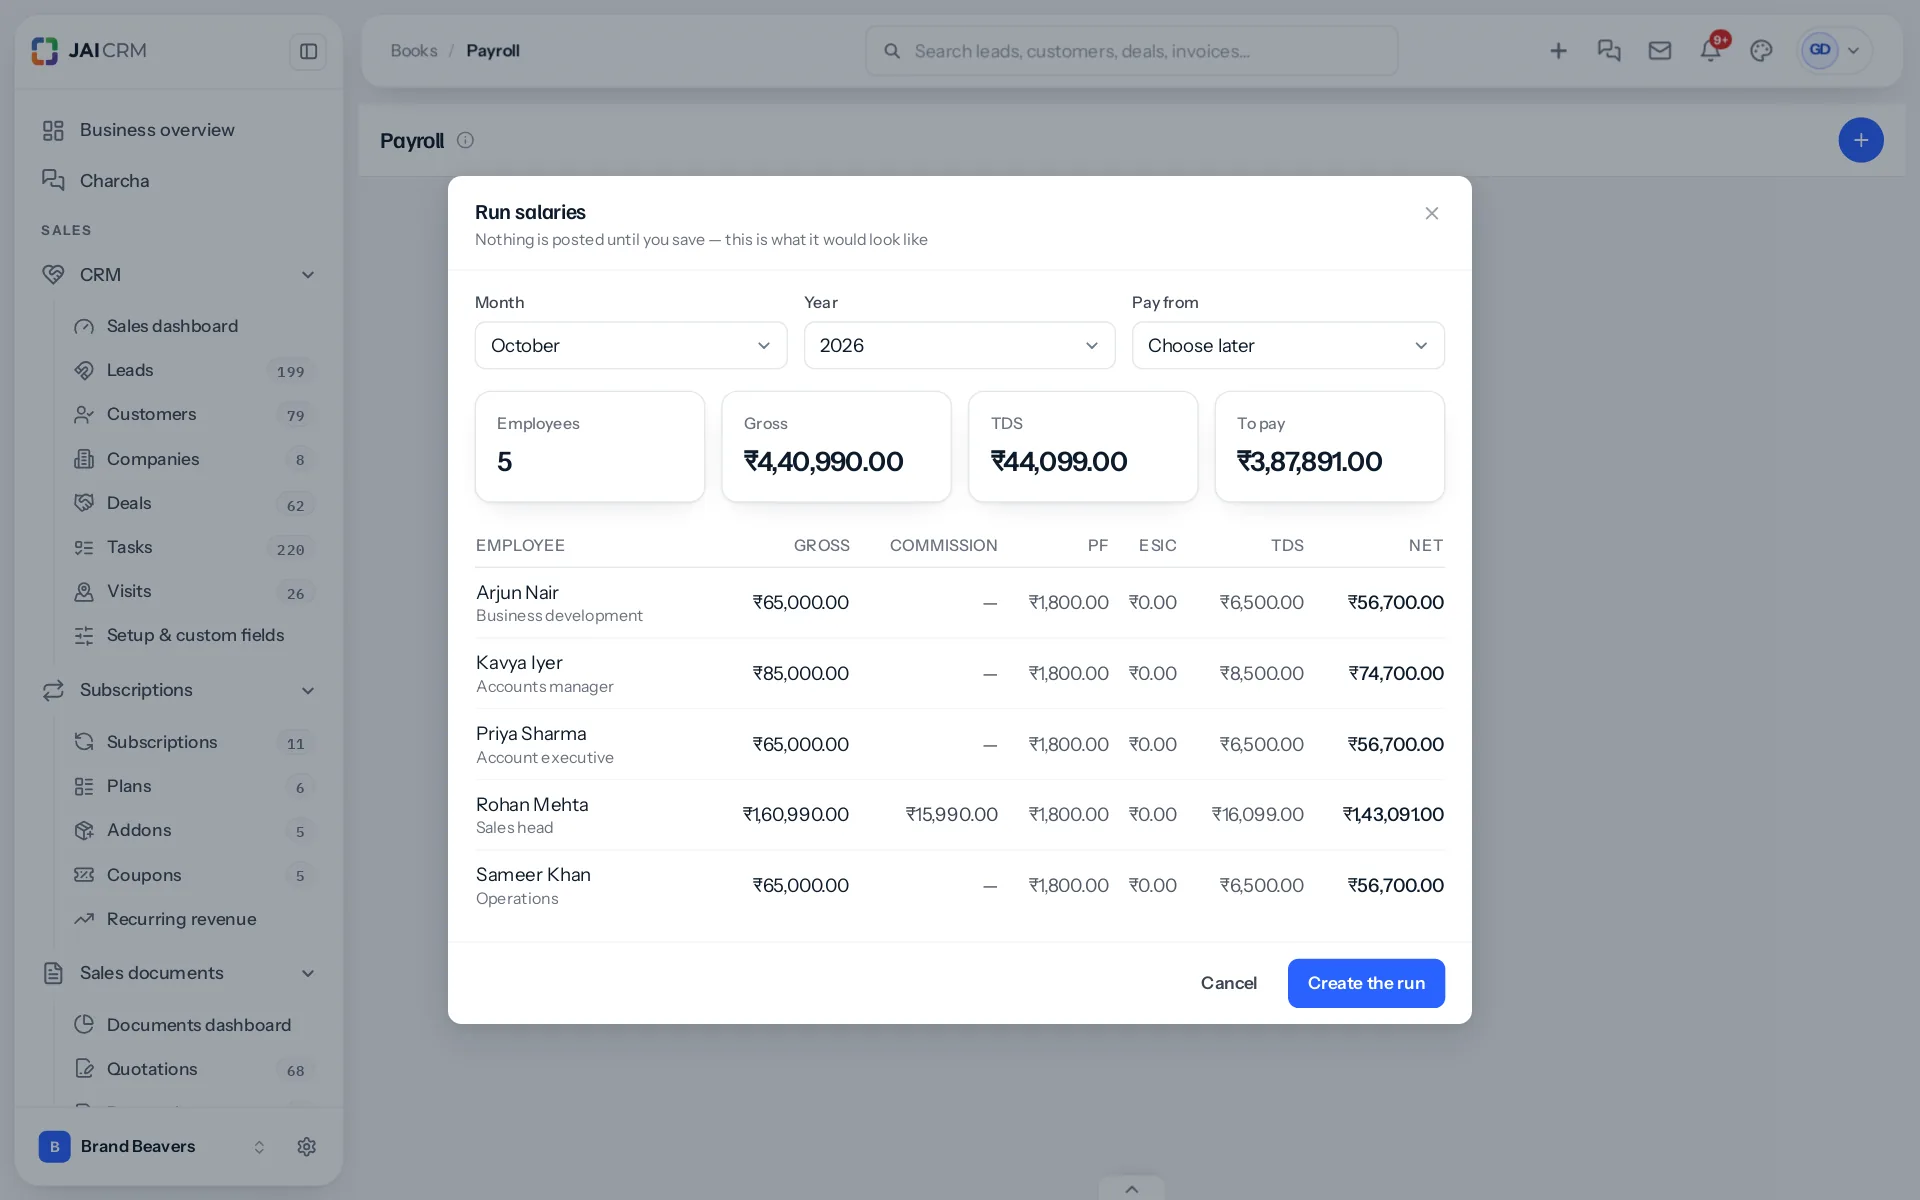
Task: Click the quick add plus icon in the top bar
Action: coord(1558,50)
